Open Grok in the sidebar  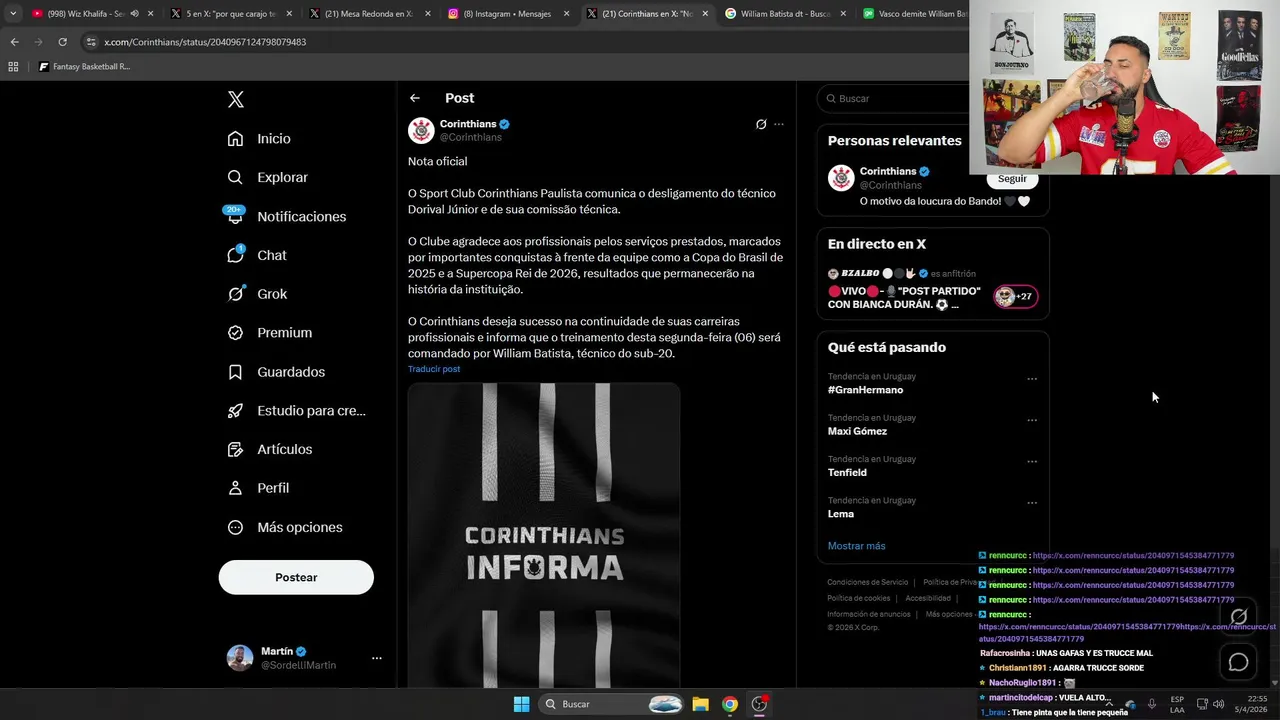point(257,294)
